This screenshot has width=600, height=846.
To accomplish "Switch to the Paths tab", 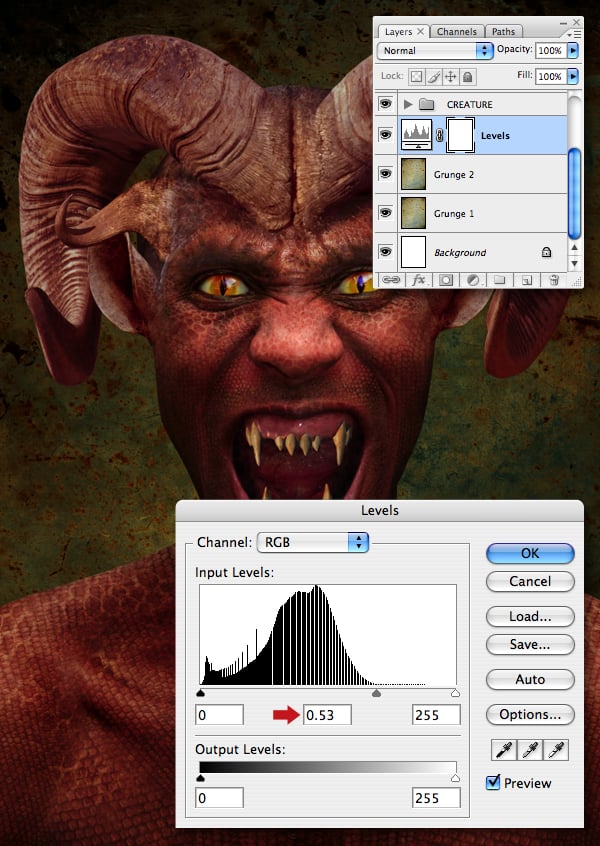I will 503,32.
